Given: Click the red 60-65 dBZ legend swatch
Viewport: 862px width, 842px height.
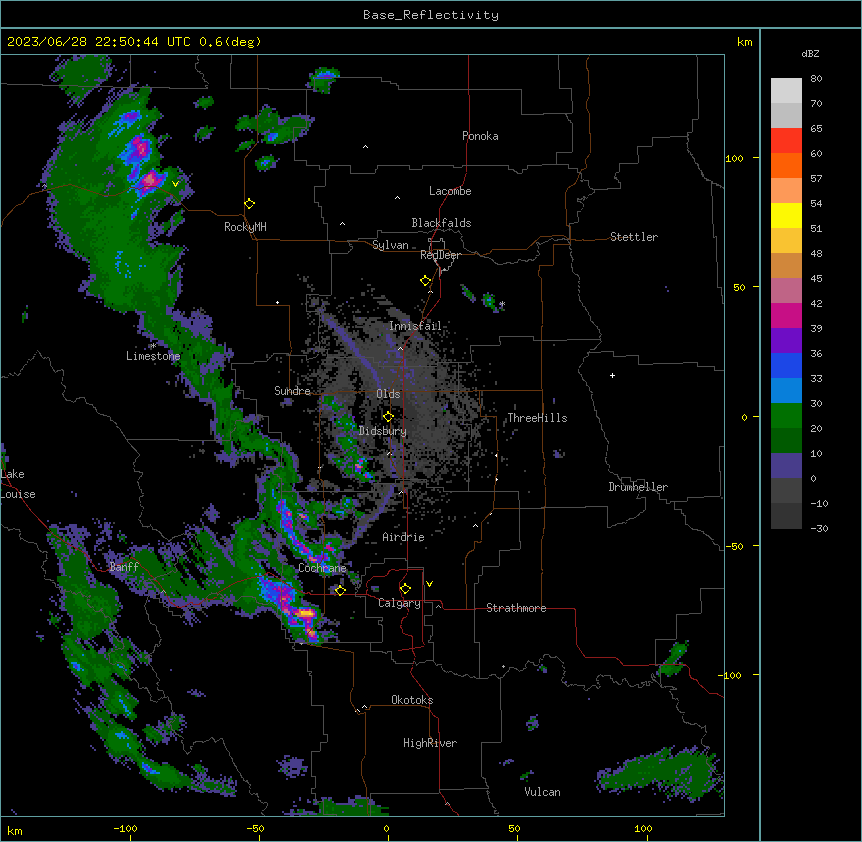Looking at the screenshot, I should tap(786, 141).
